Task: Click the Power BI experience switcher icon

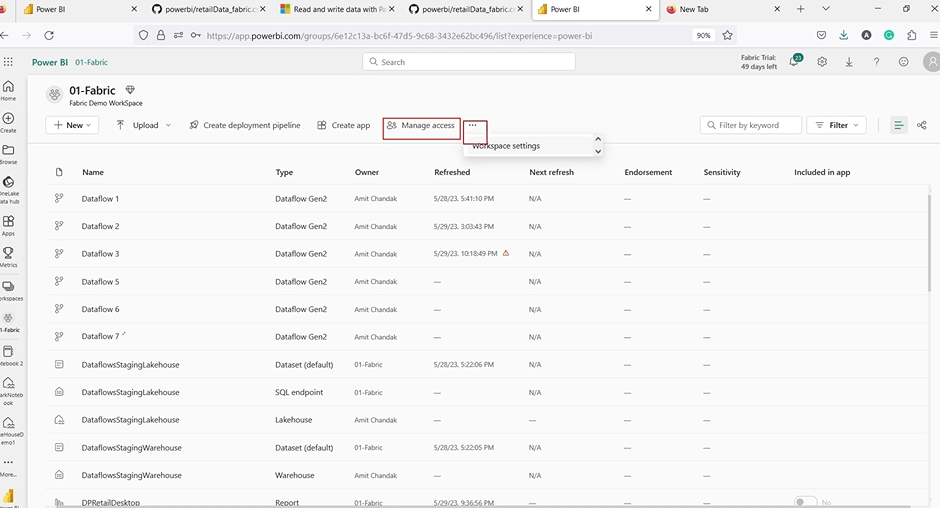Action: click(8, 497)
